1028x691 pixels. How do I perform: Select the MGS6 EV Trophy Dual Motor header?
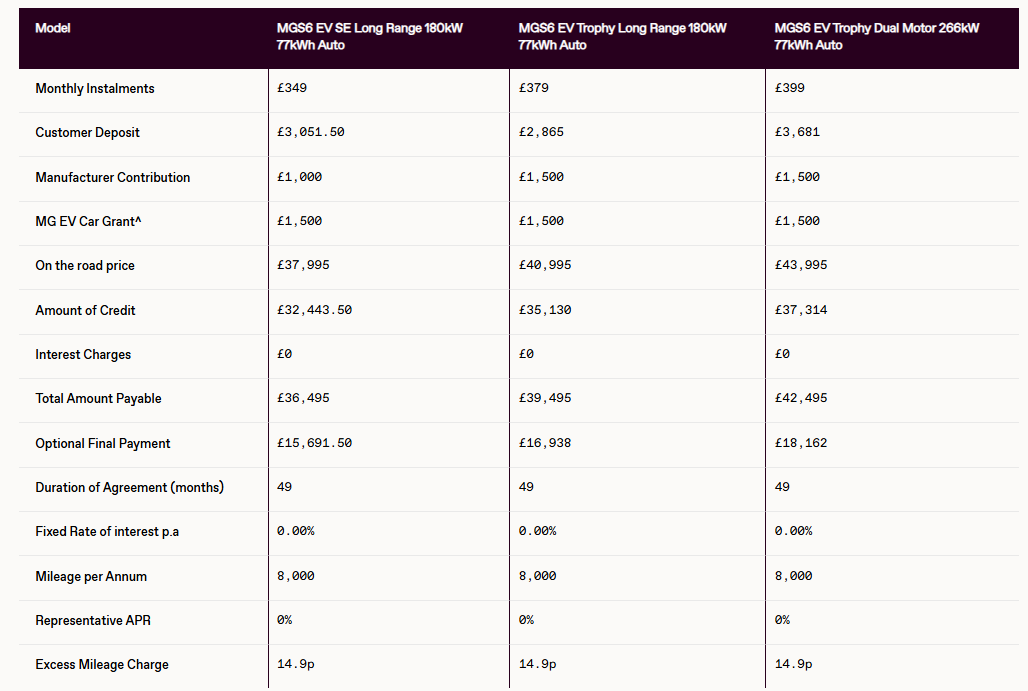tap(876, 36)
